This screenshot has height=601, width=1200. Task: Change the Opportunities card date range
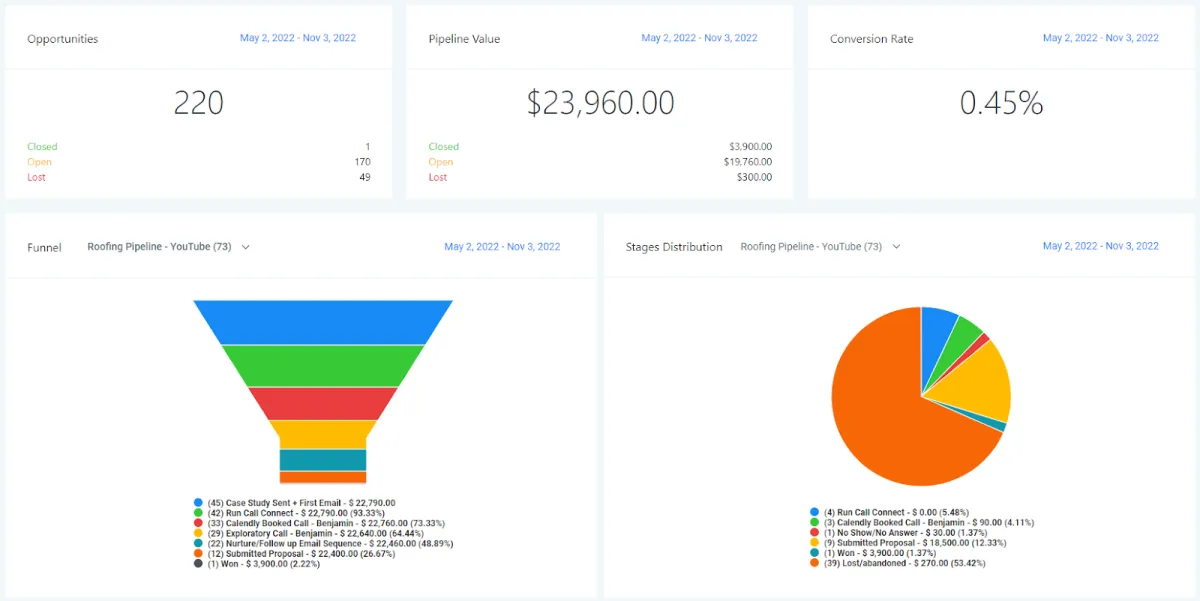tap(298, 38)
